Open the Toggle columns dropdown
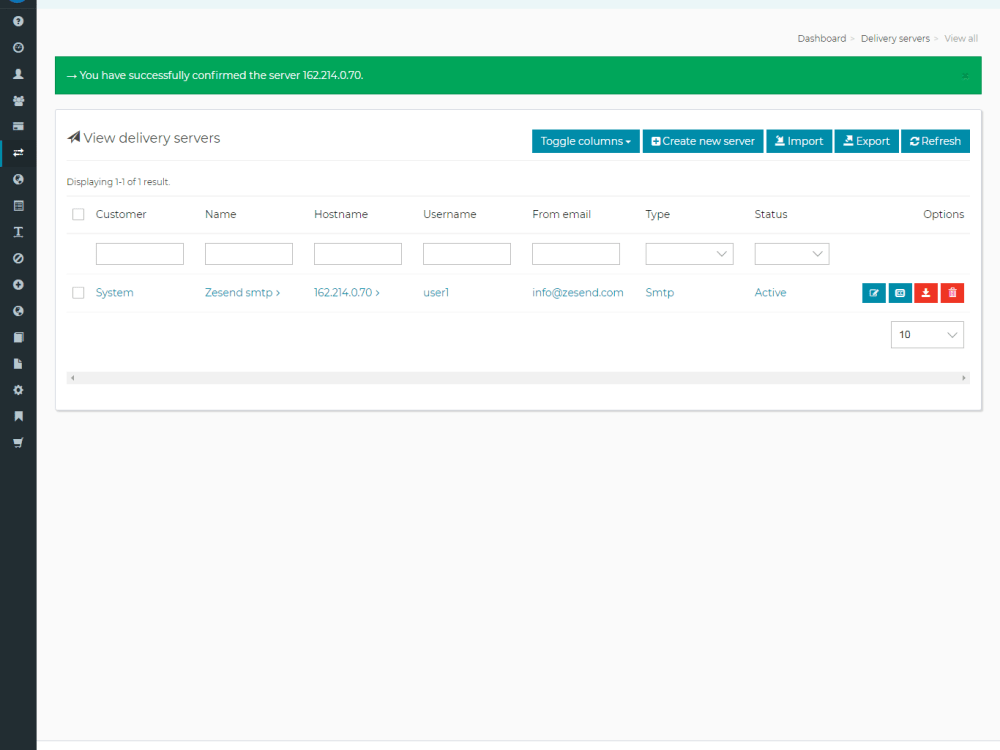Viewport: 1000px width, 750px height. click(585, 141)
